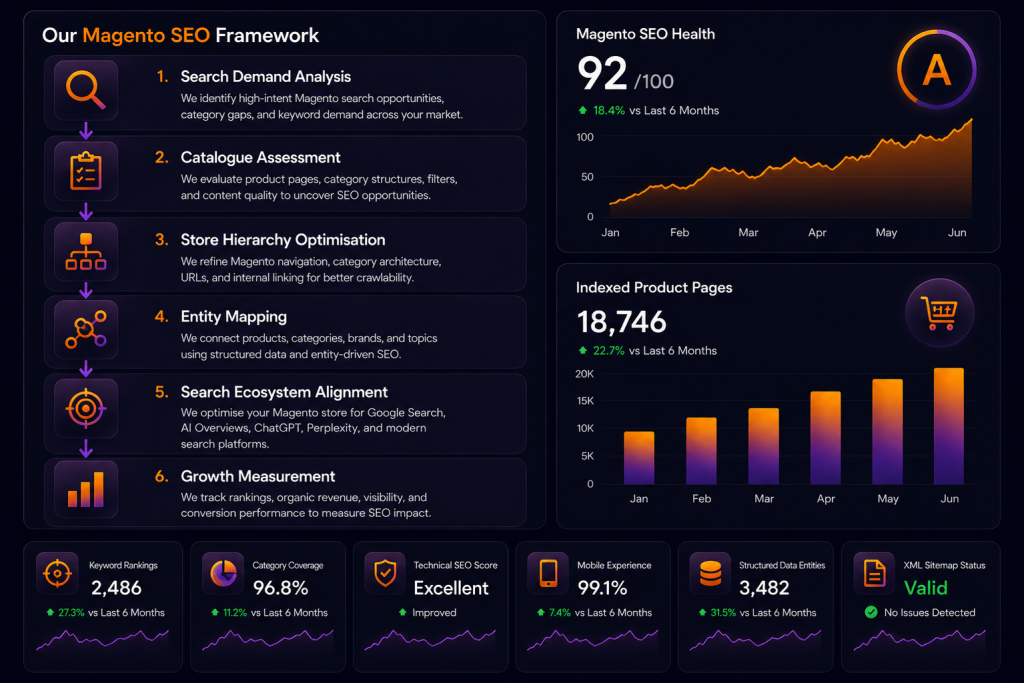Viewport: 1024px width, 683px height.
Task: Click the Our Magento SEO Framework title
Action: pyautogui.click(x=180, y=35)
